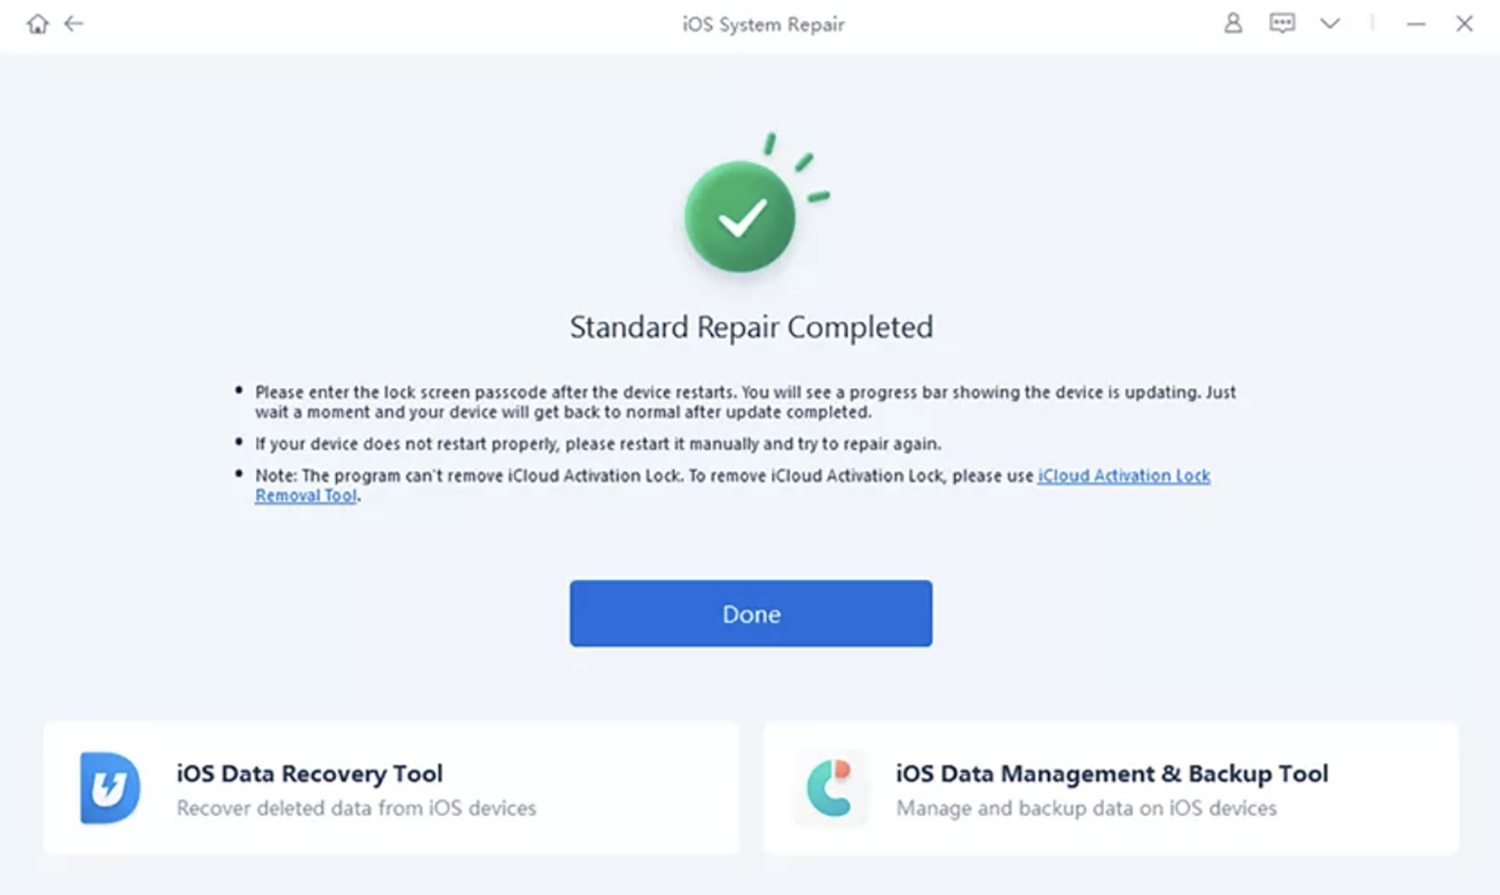Click the back arrow icon

(x=74, y=23)
